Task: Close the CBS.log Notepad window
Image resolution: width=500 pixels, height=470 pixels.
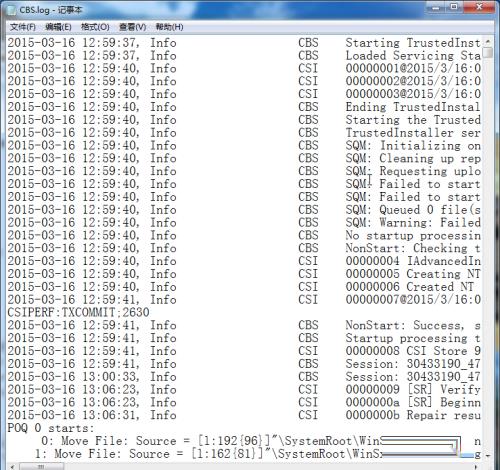Action: click(479, 7)
